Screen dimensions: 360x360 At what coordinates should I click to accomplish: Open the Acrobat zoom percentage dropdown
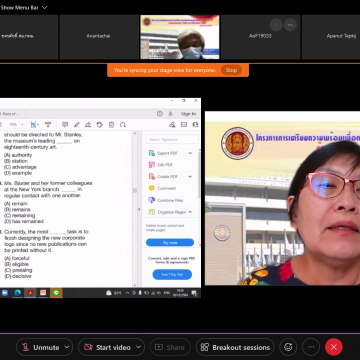[16, 125]
